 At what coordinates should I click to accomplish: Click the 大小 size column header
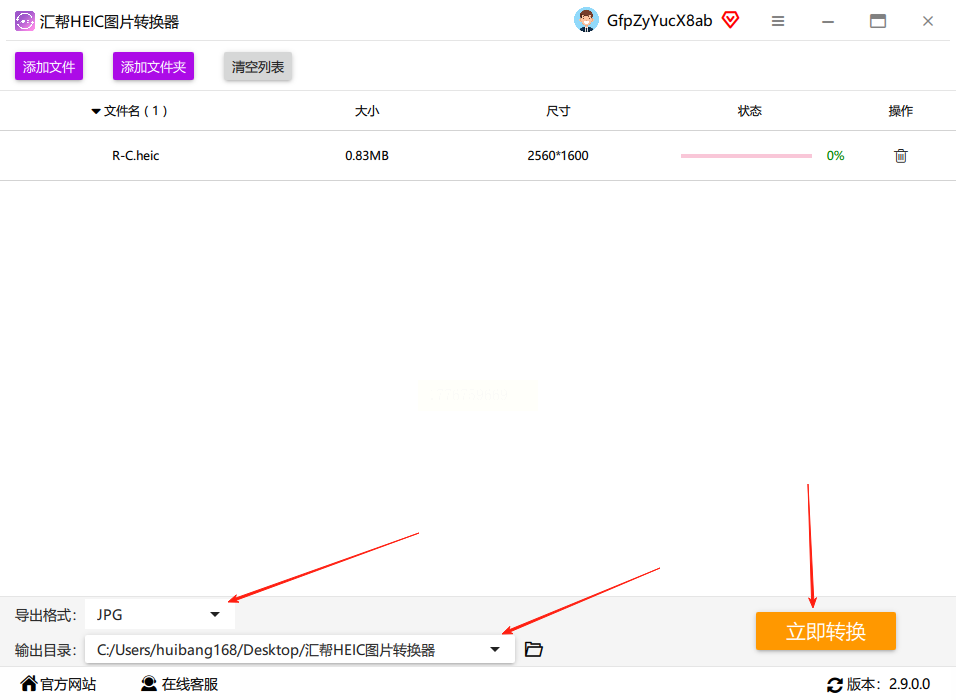point(367,111)
